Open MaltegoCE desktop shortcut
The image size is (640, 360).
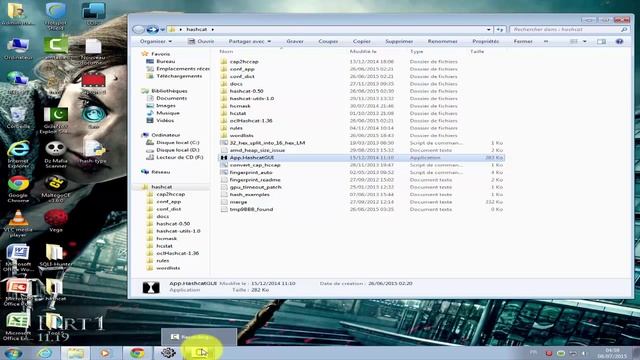pyautogui.click(x=56, y=189)
